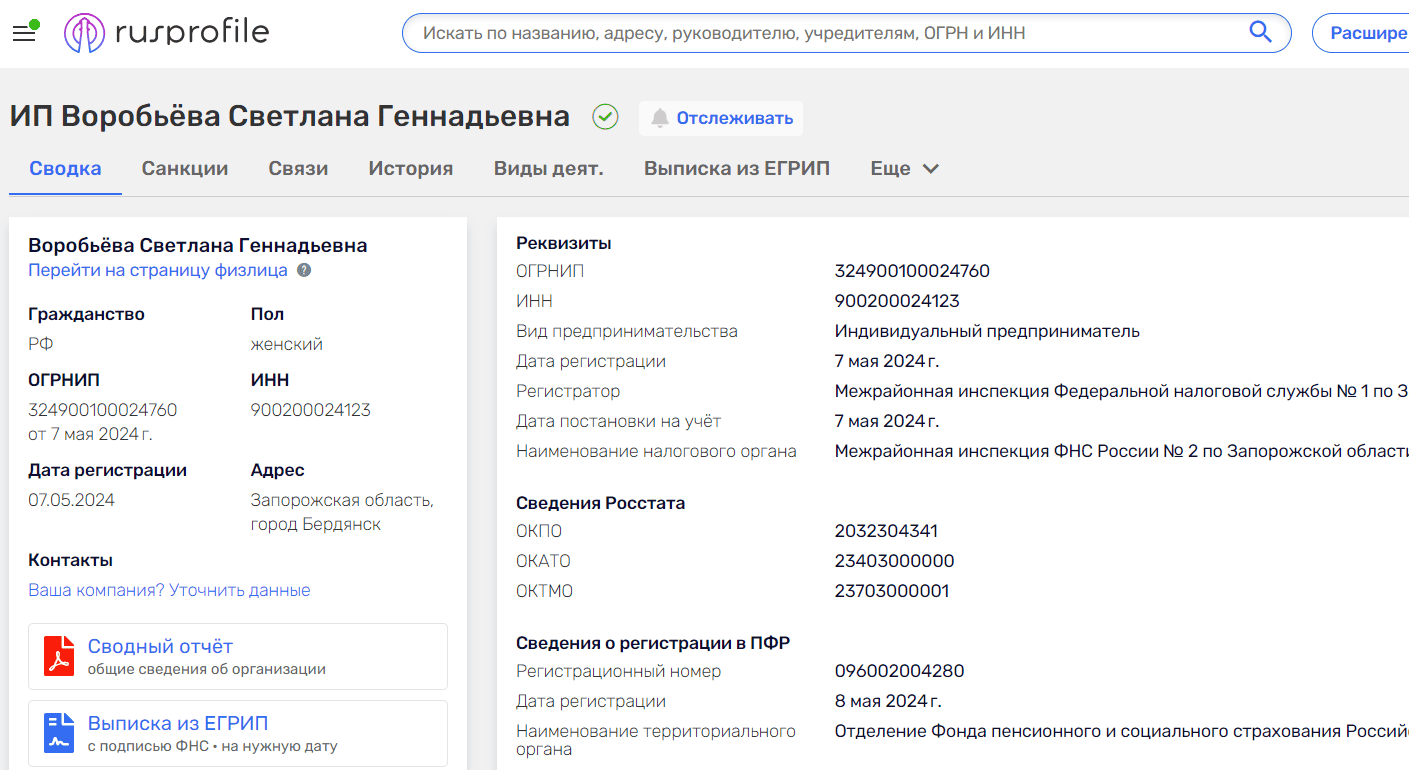Click the bell icon in Отслеживать button
1409x770 pixels.
(660, 118)
